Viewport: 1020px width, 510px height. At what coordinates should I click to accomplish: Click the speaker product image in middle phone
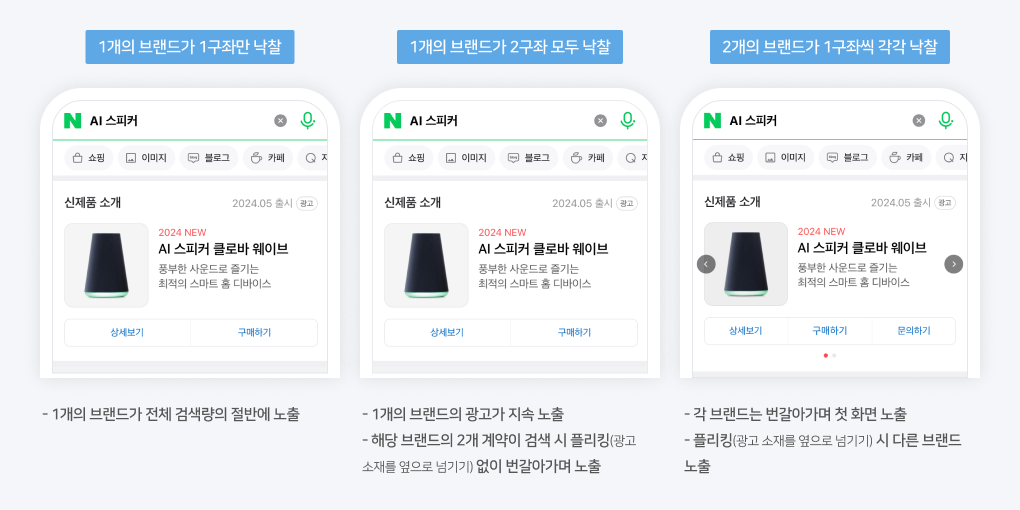coord(426,265)
